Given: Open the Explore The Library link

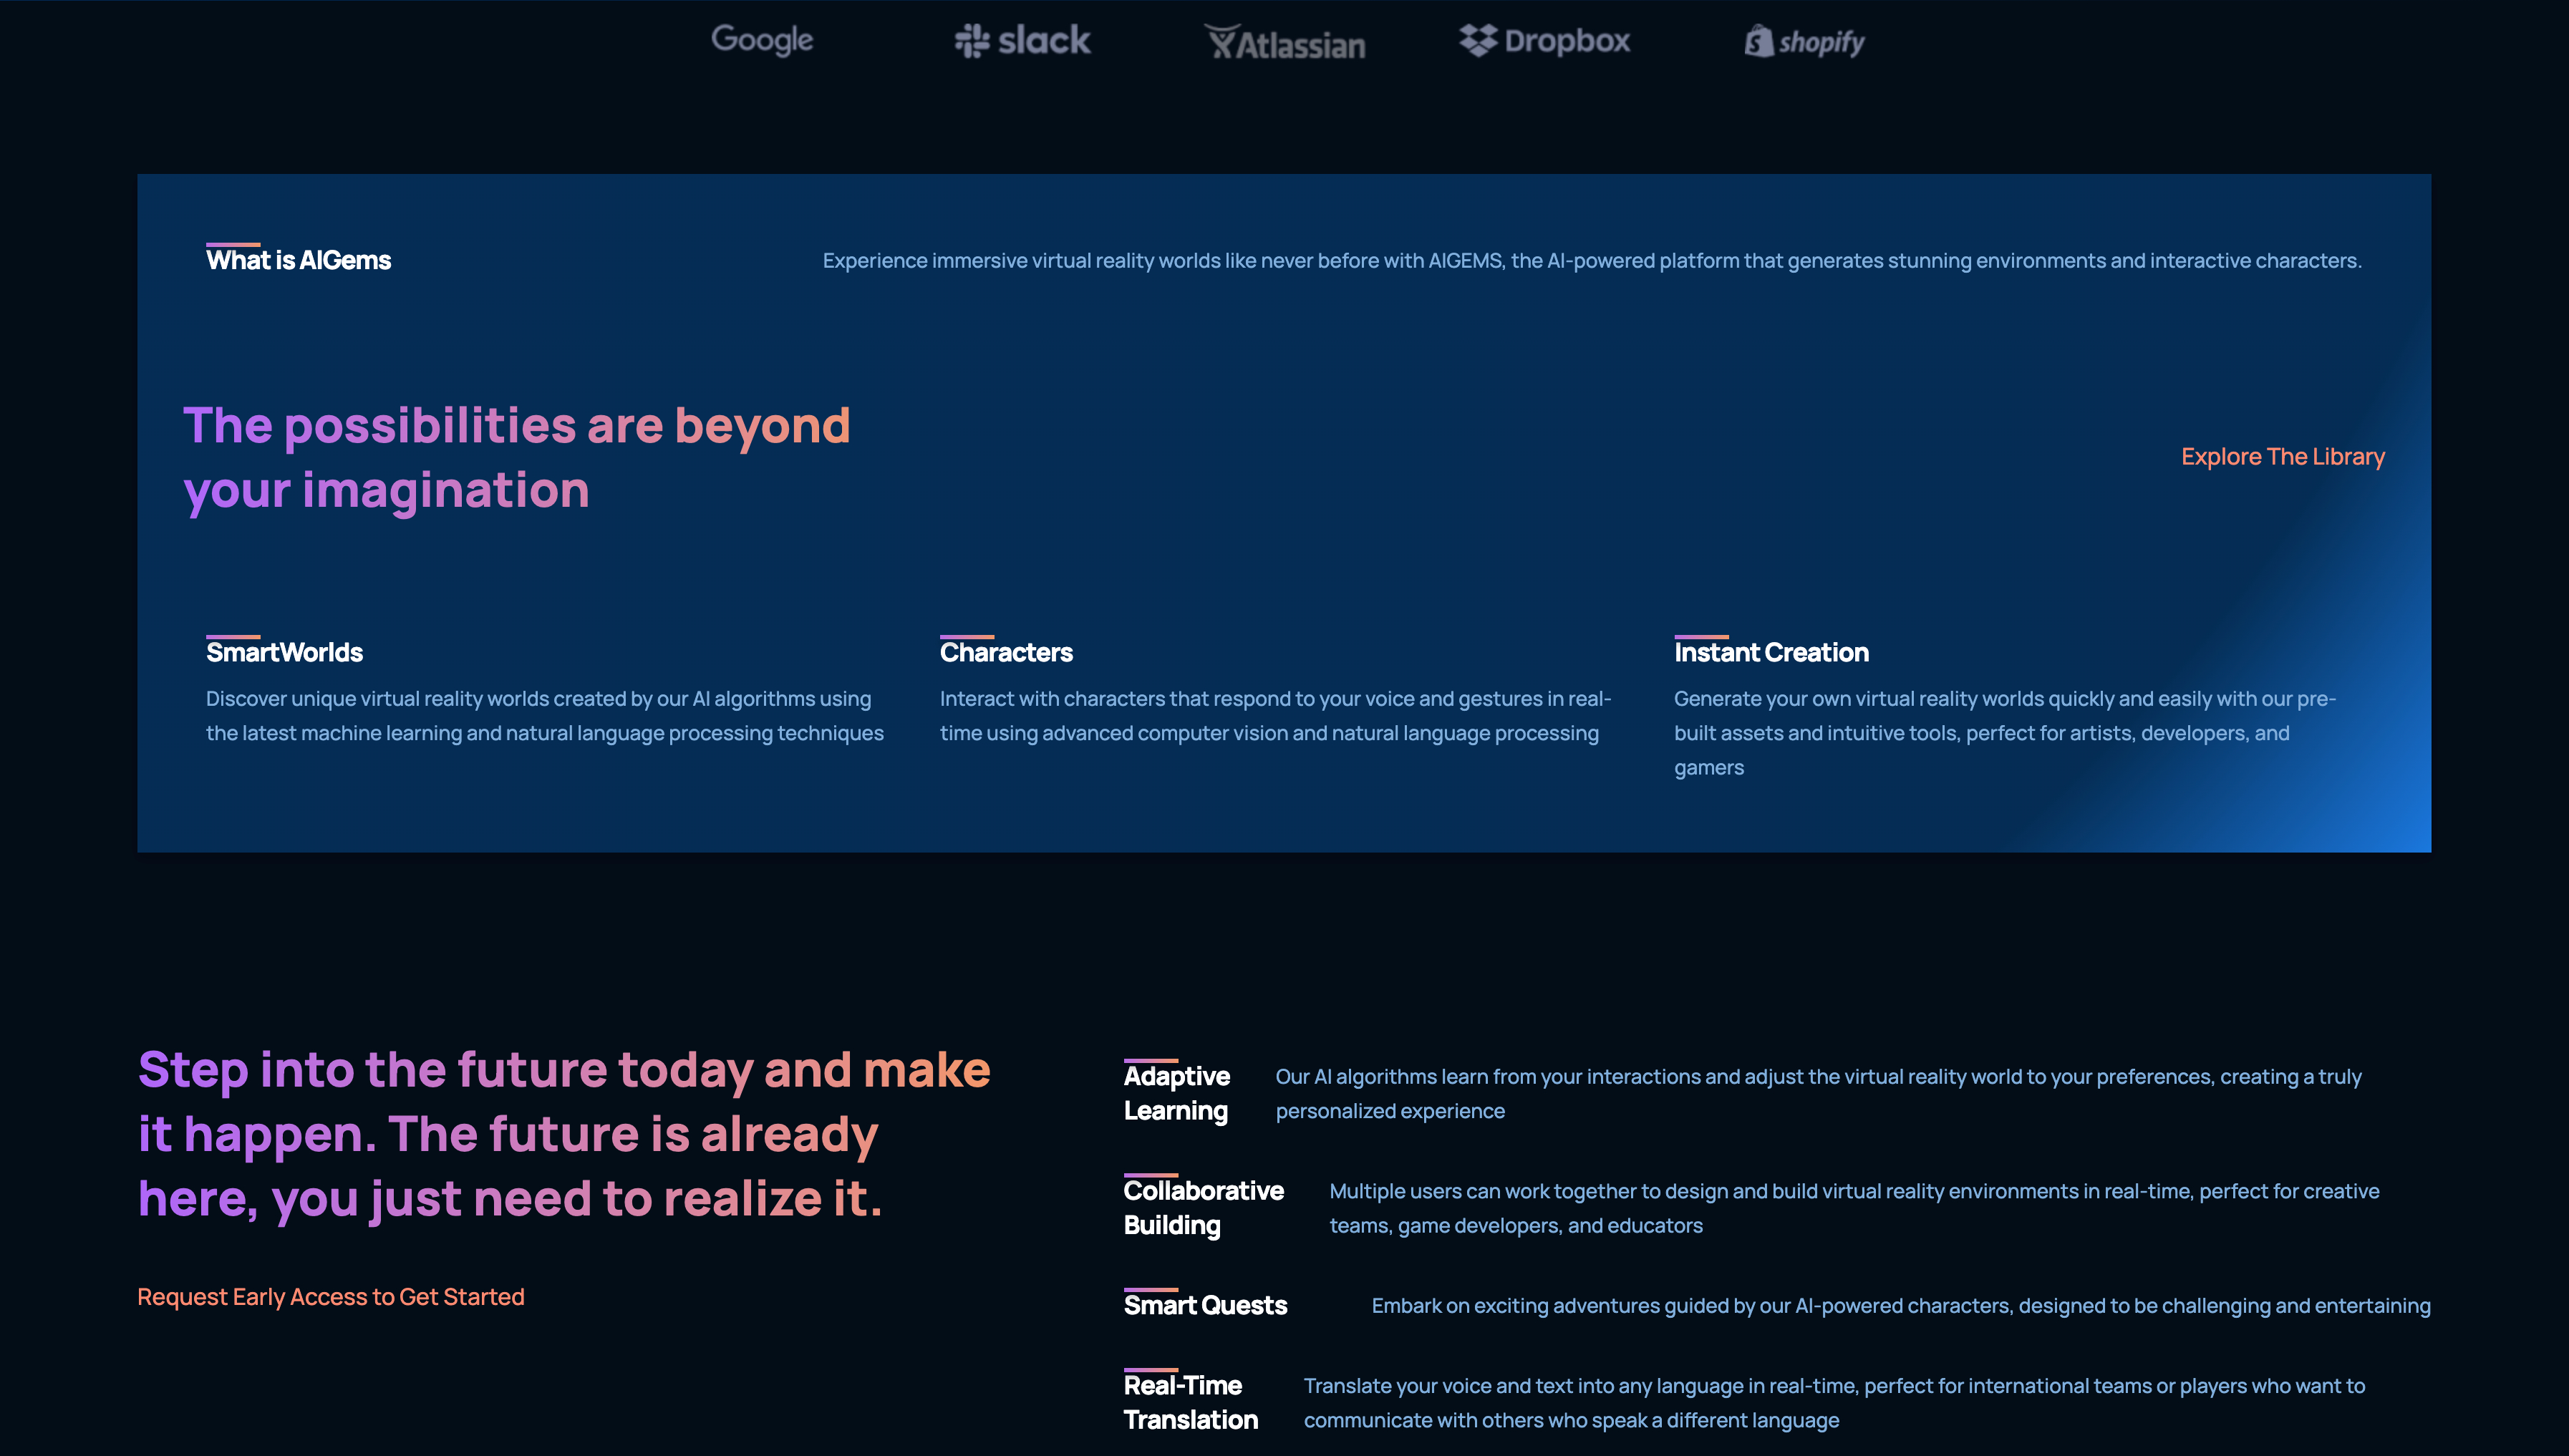Looking at the screenshot, I should pyautogui.click(x=2282, y=456).
